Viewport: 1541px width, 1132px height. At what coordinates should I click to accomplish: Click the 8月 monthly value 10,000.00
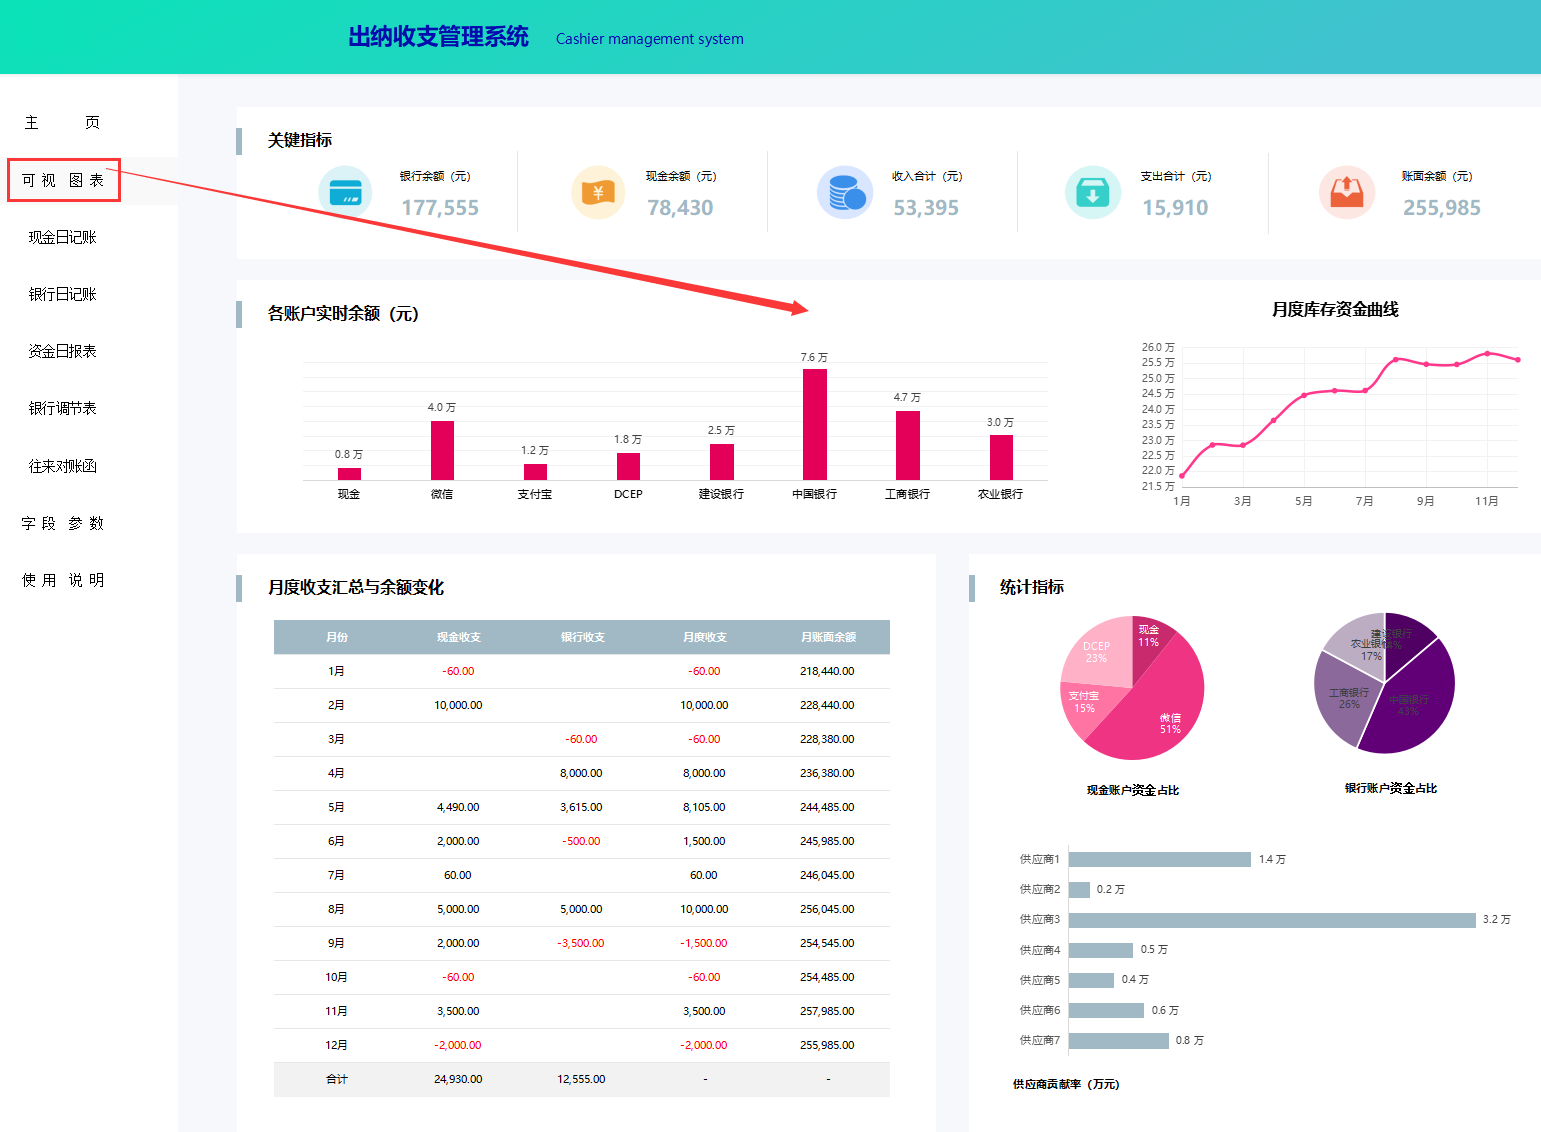pyautogui.click(x=704, y=909)
